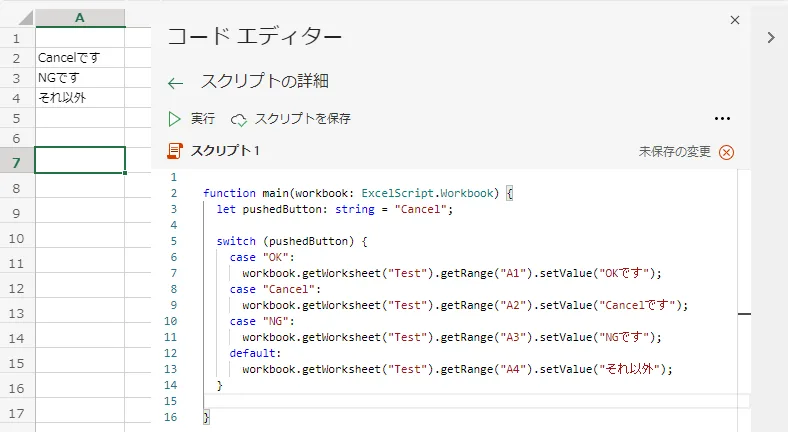788x432 pixels.
Task: Expand the collapsed right side panel chevron
Action: point(770,37)
